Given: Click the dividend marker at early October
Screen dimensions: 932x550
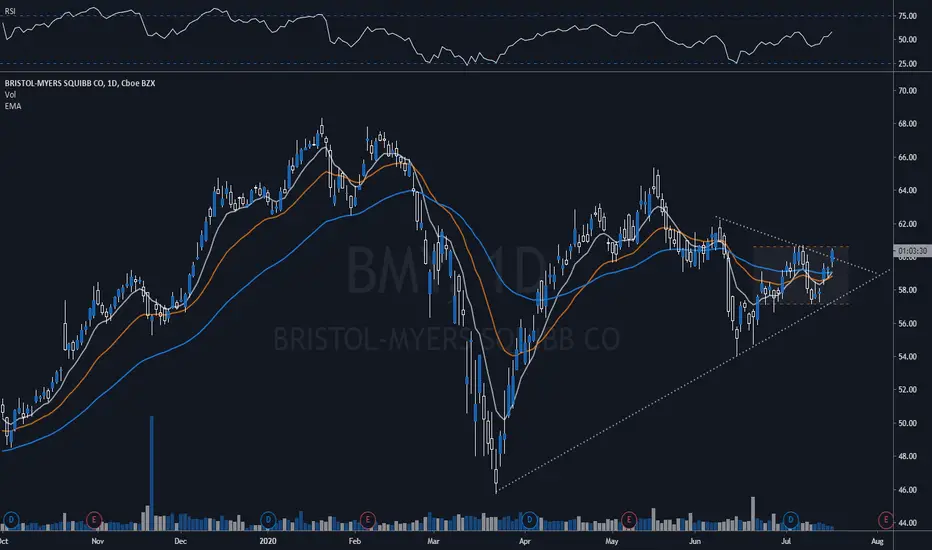Looking at the screenshot, I should pos(11,520).
